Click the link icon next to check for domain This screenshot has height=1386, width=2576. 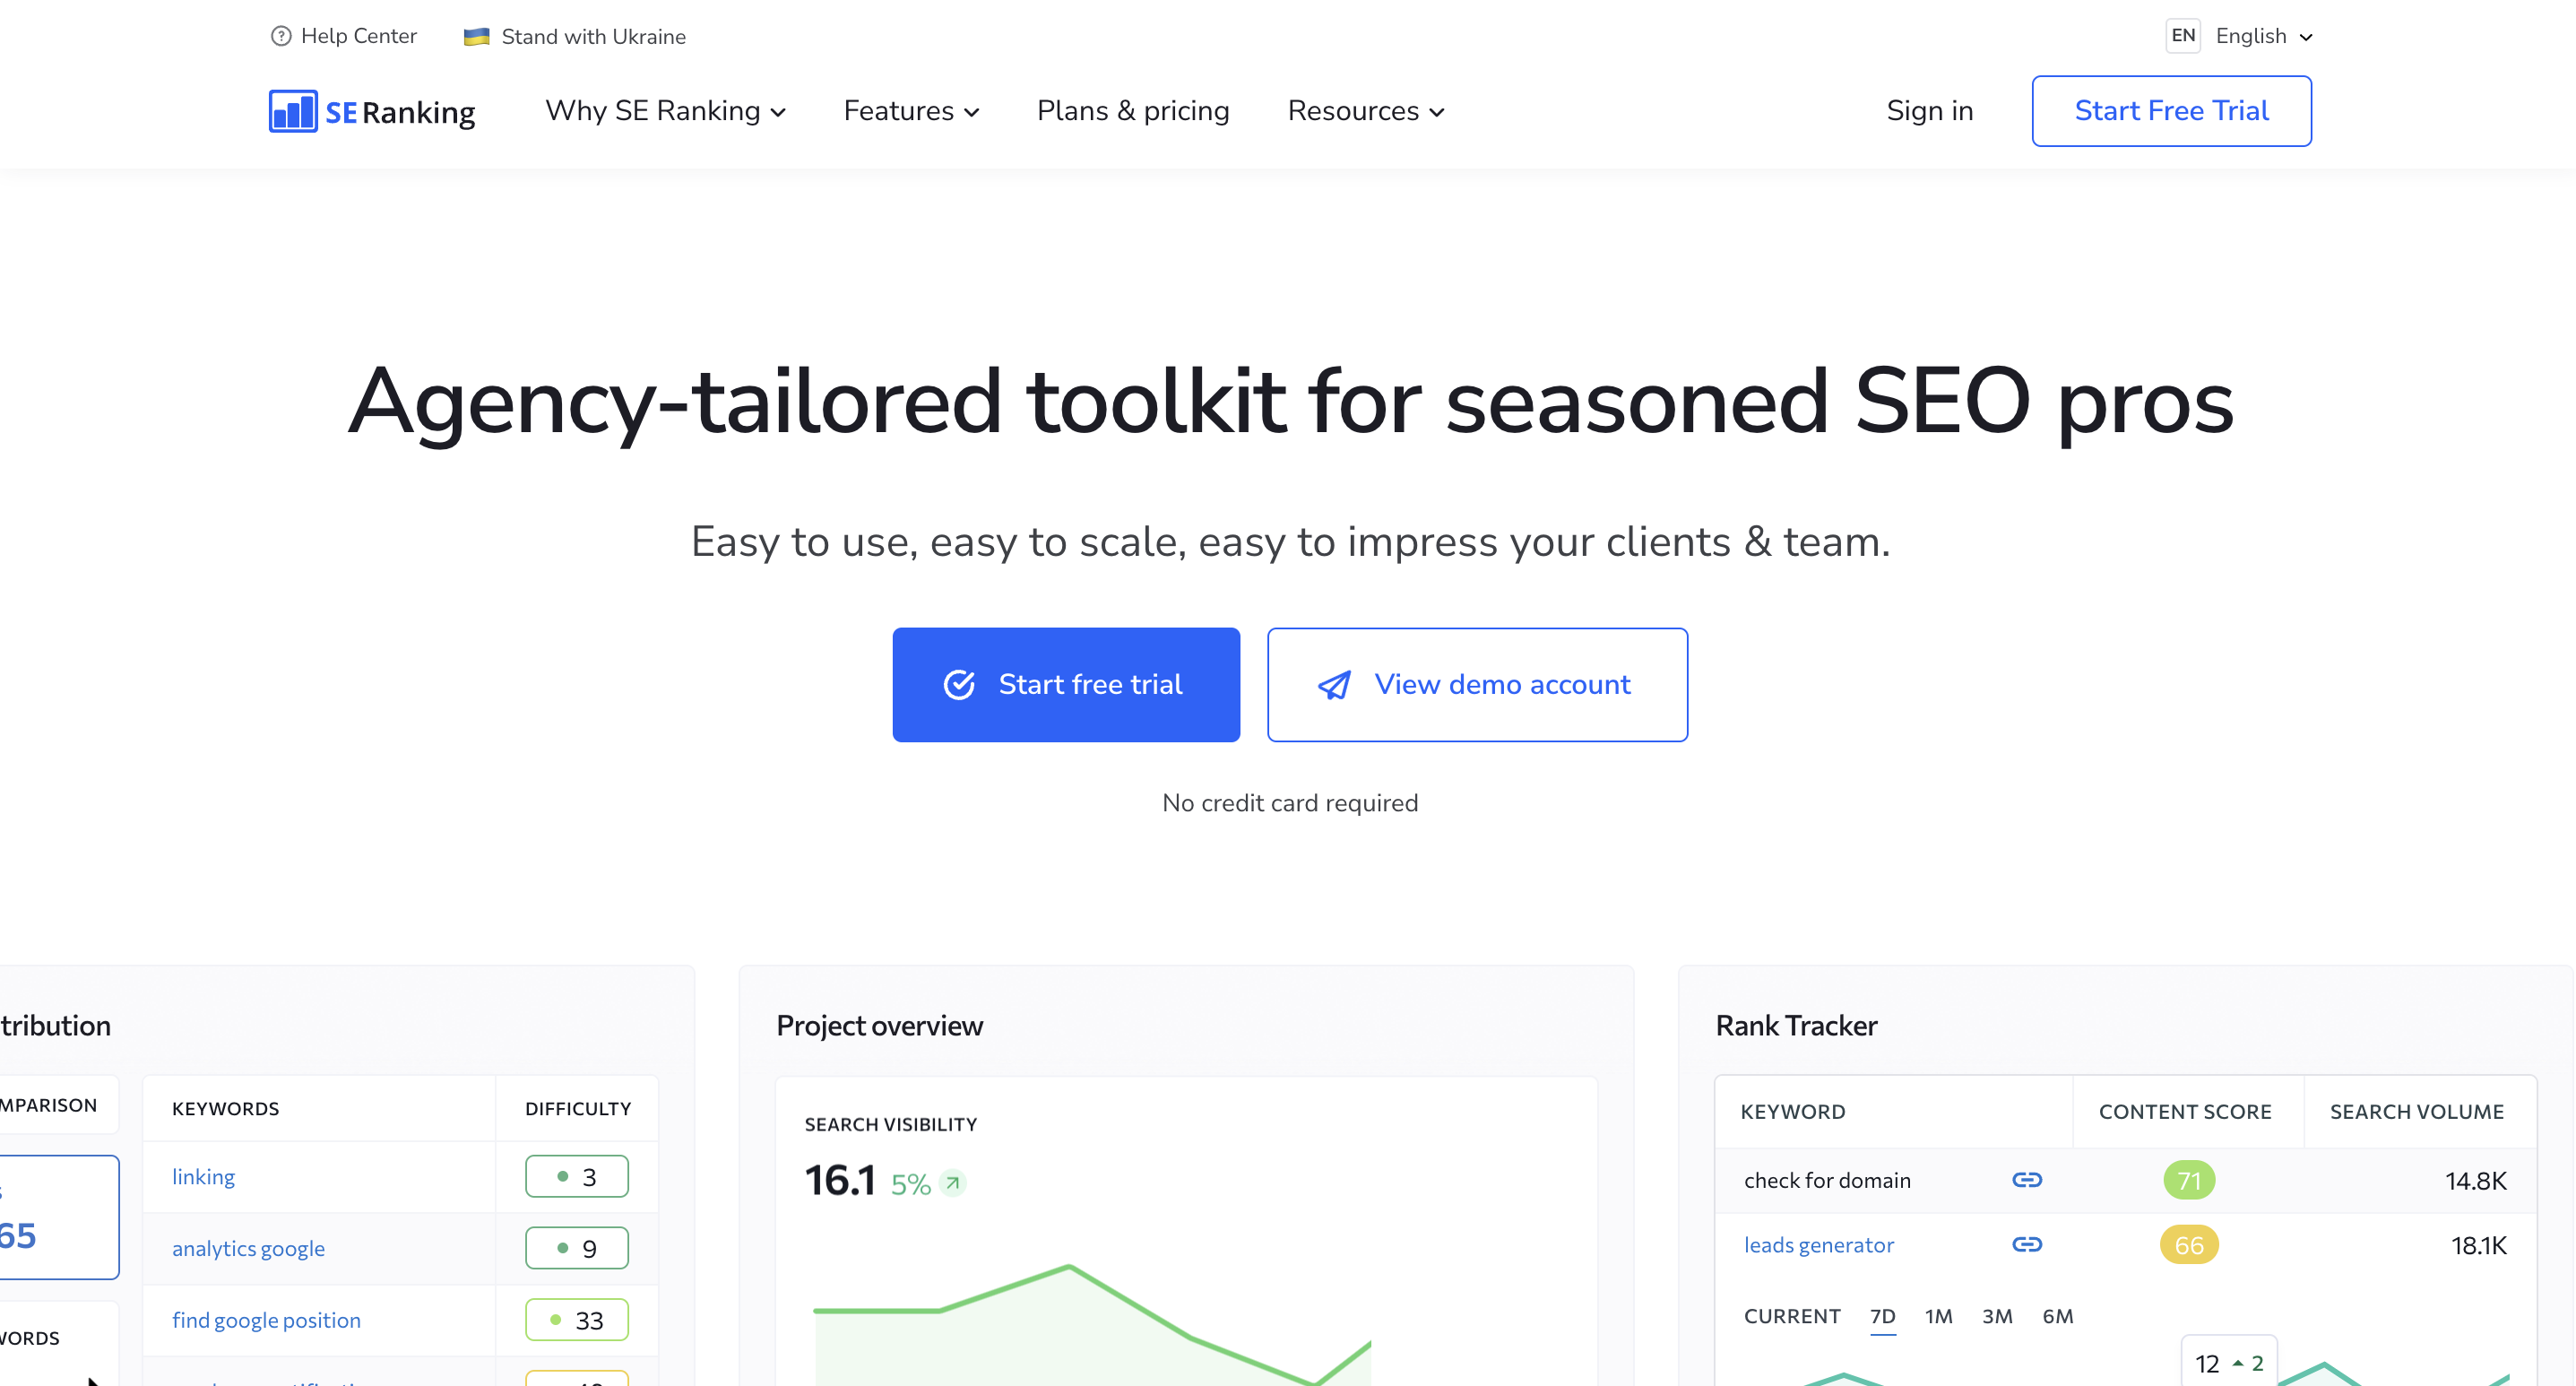(2027, 1180)
